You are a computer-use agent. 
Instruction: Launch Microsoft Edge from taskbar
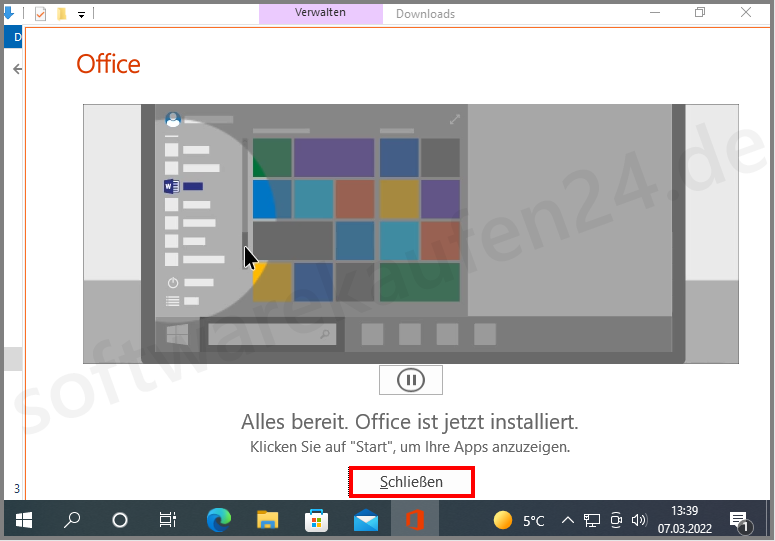[x=219, y=520]
